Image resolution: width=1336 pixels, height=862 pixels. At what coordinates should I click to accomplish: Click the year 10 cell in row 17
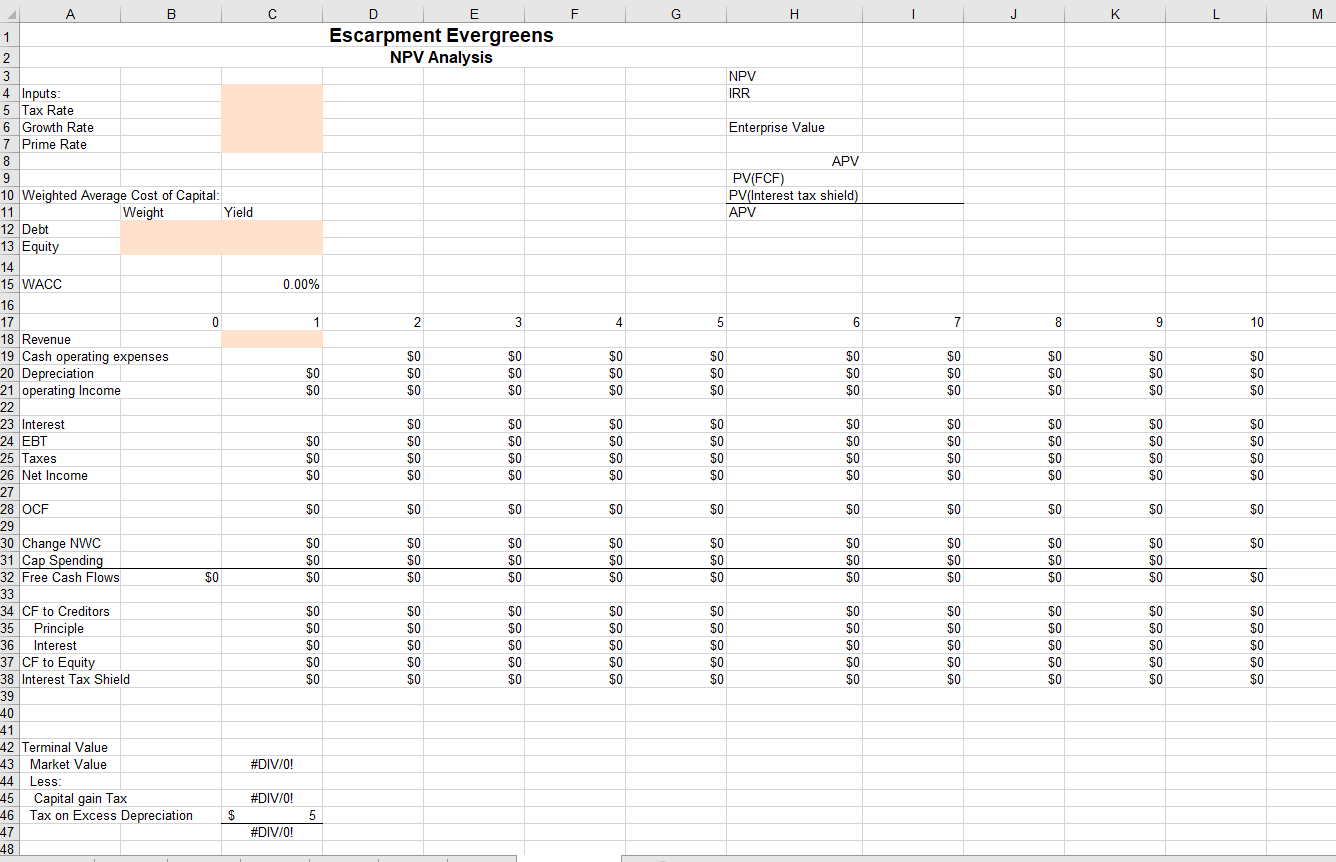pos(1216,322)
